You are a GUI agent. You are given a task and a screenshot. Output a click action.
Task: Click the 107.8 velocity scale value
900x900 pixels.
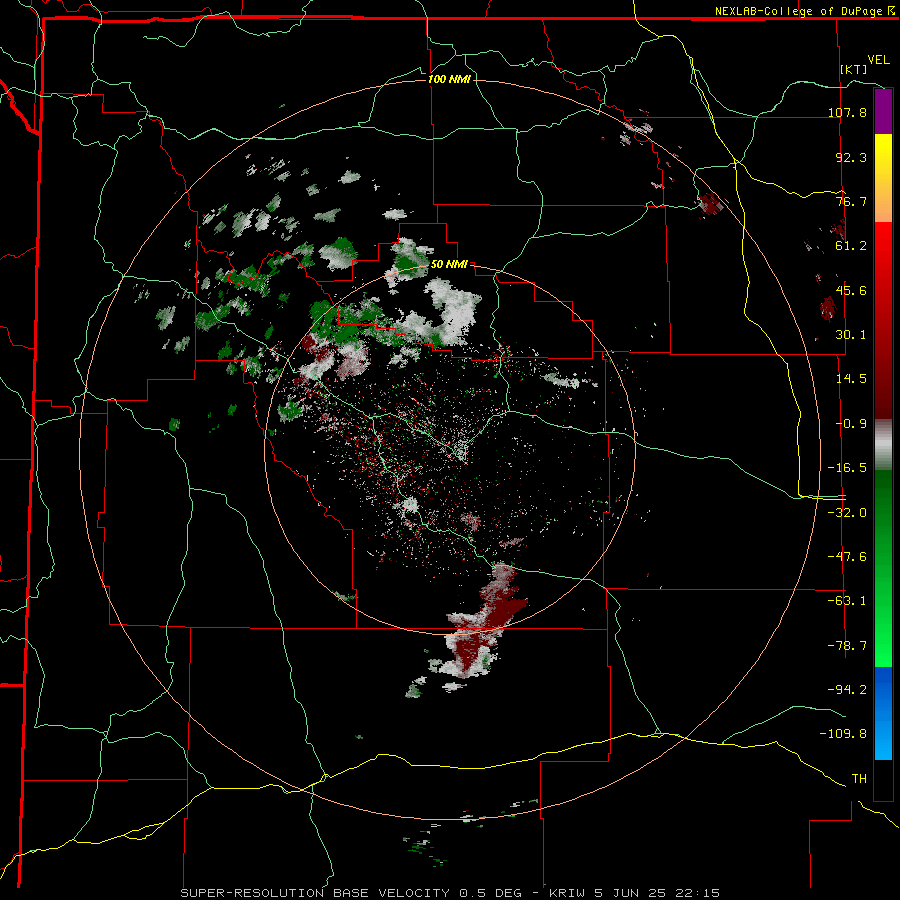[847, 112]
